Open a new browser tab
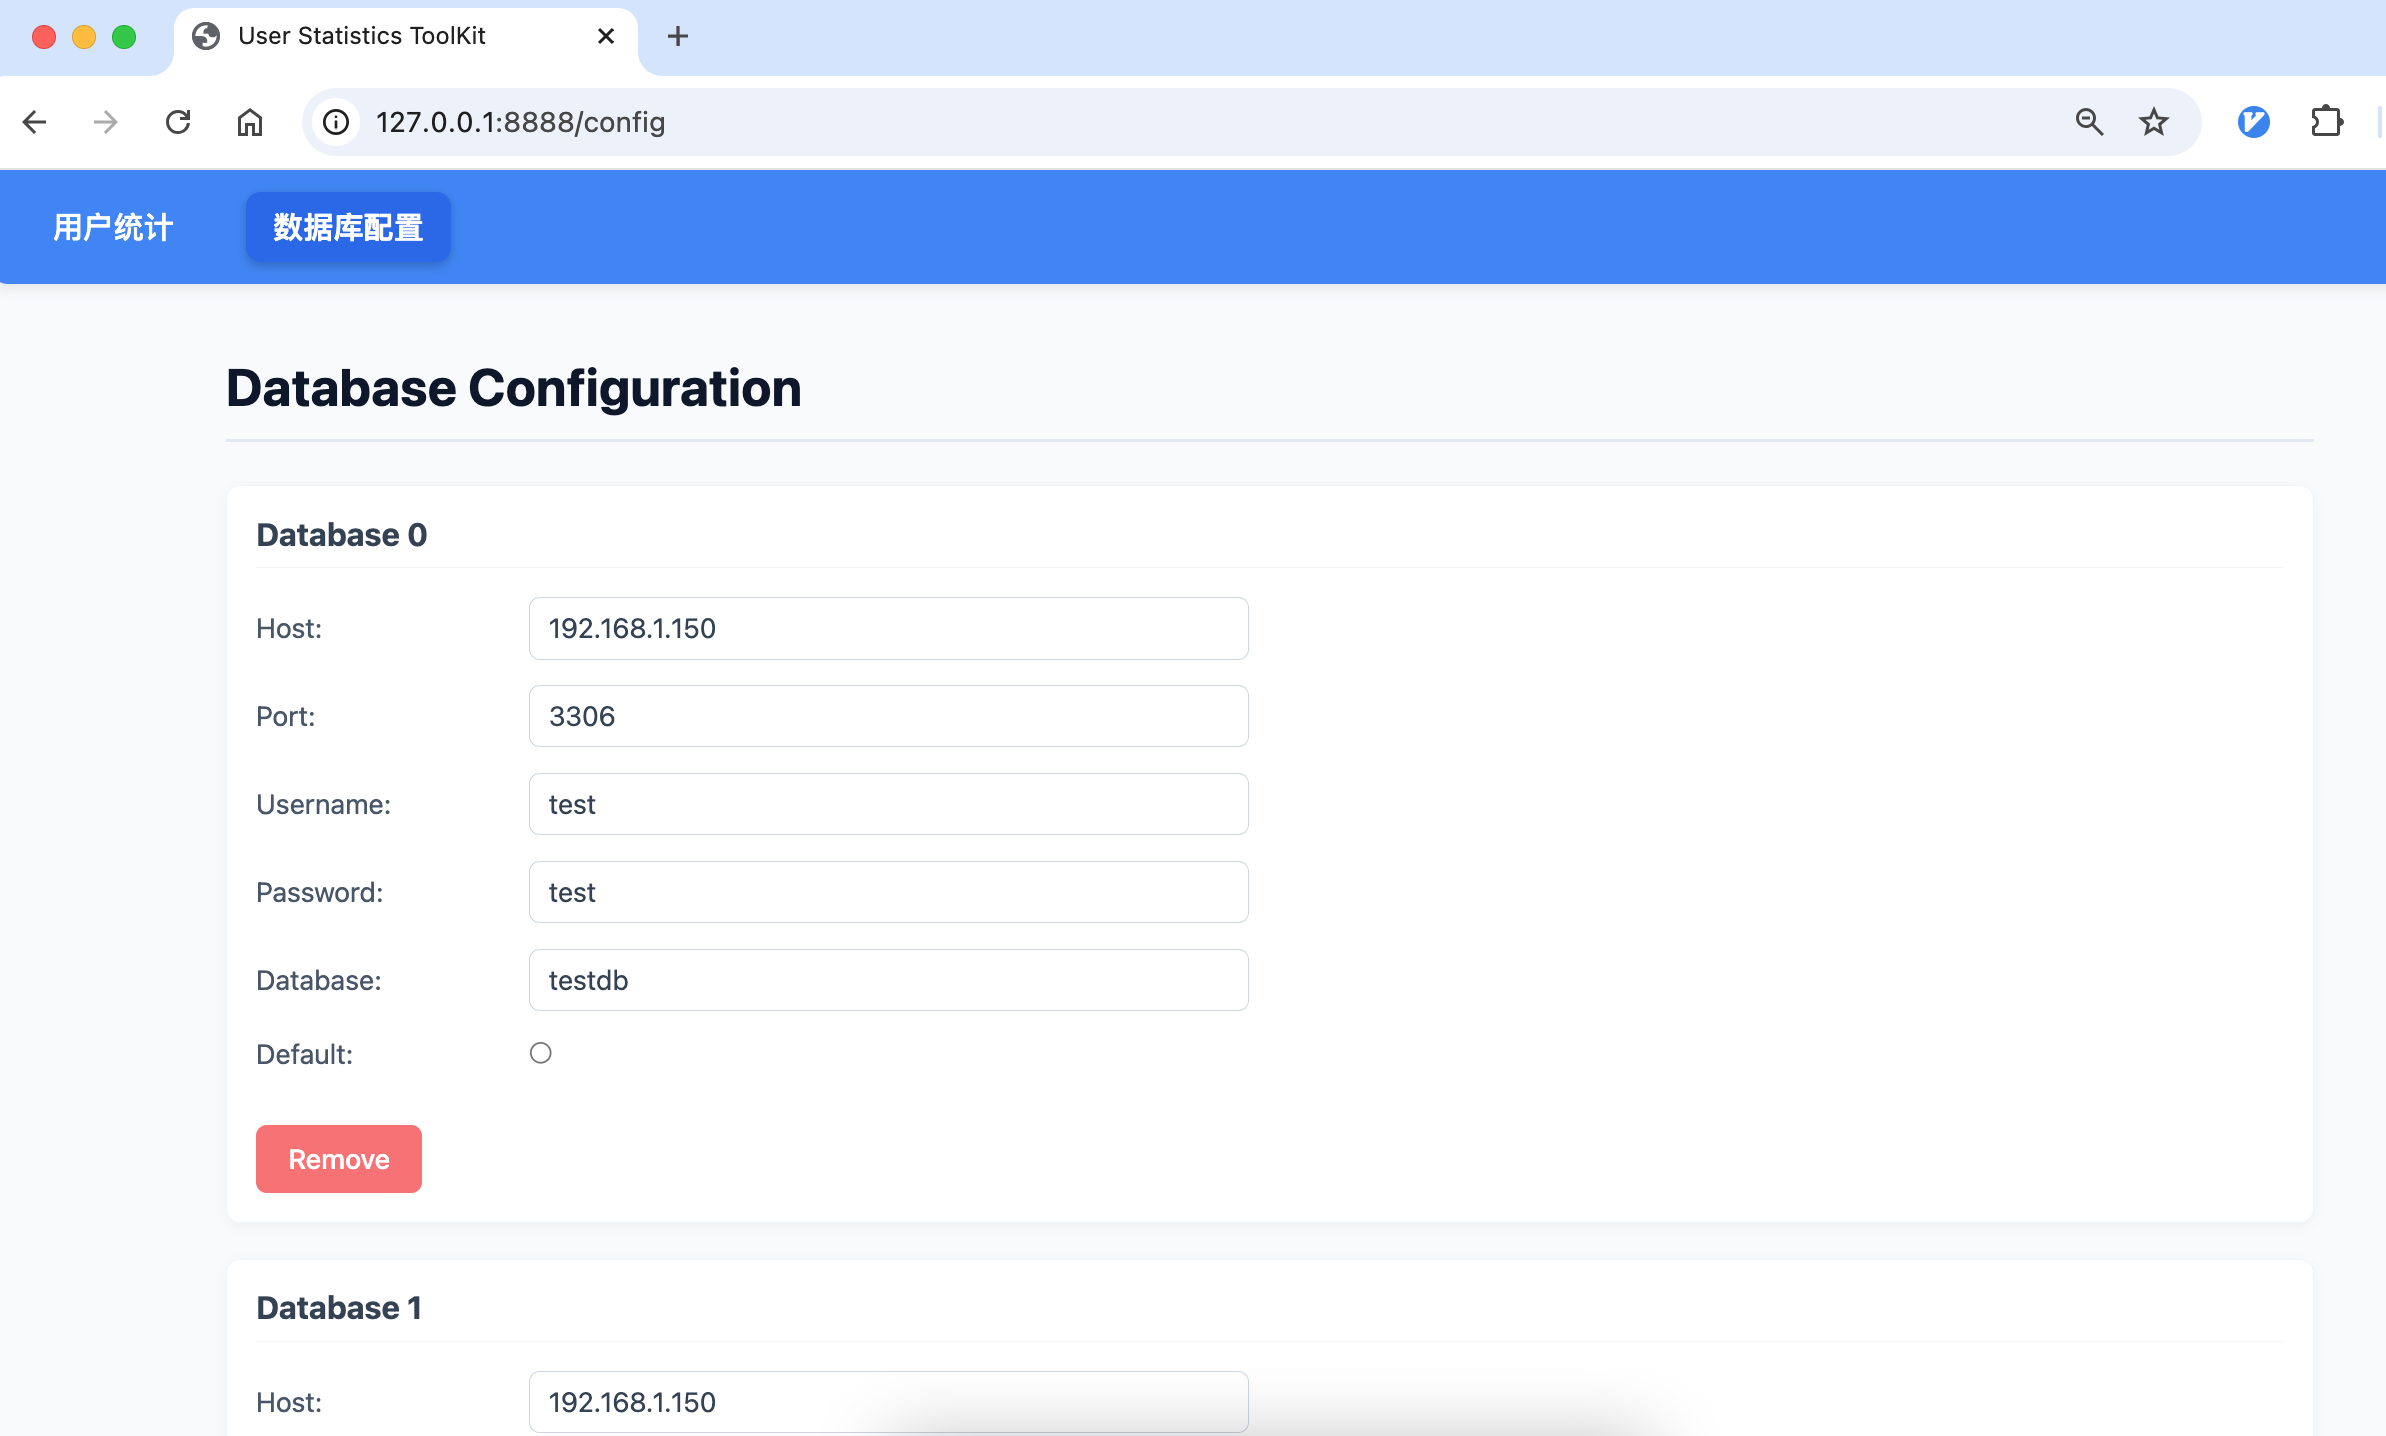The image size is (2386, 1436). pos(678,37)
